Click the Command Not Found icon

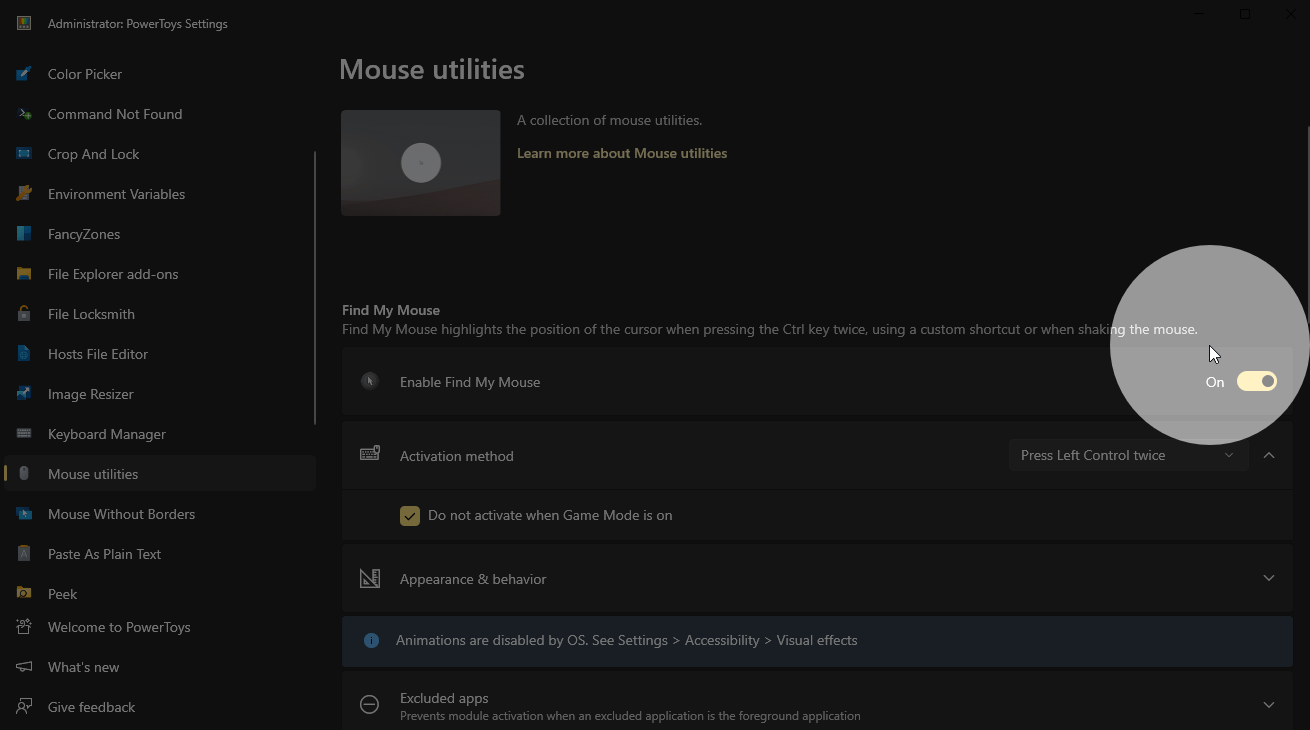point(24,114)
